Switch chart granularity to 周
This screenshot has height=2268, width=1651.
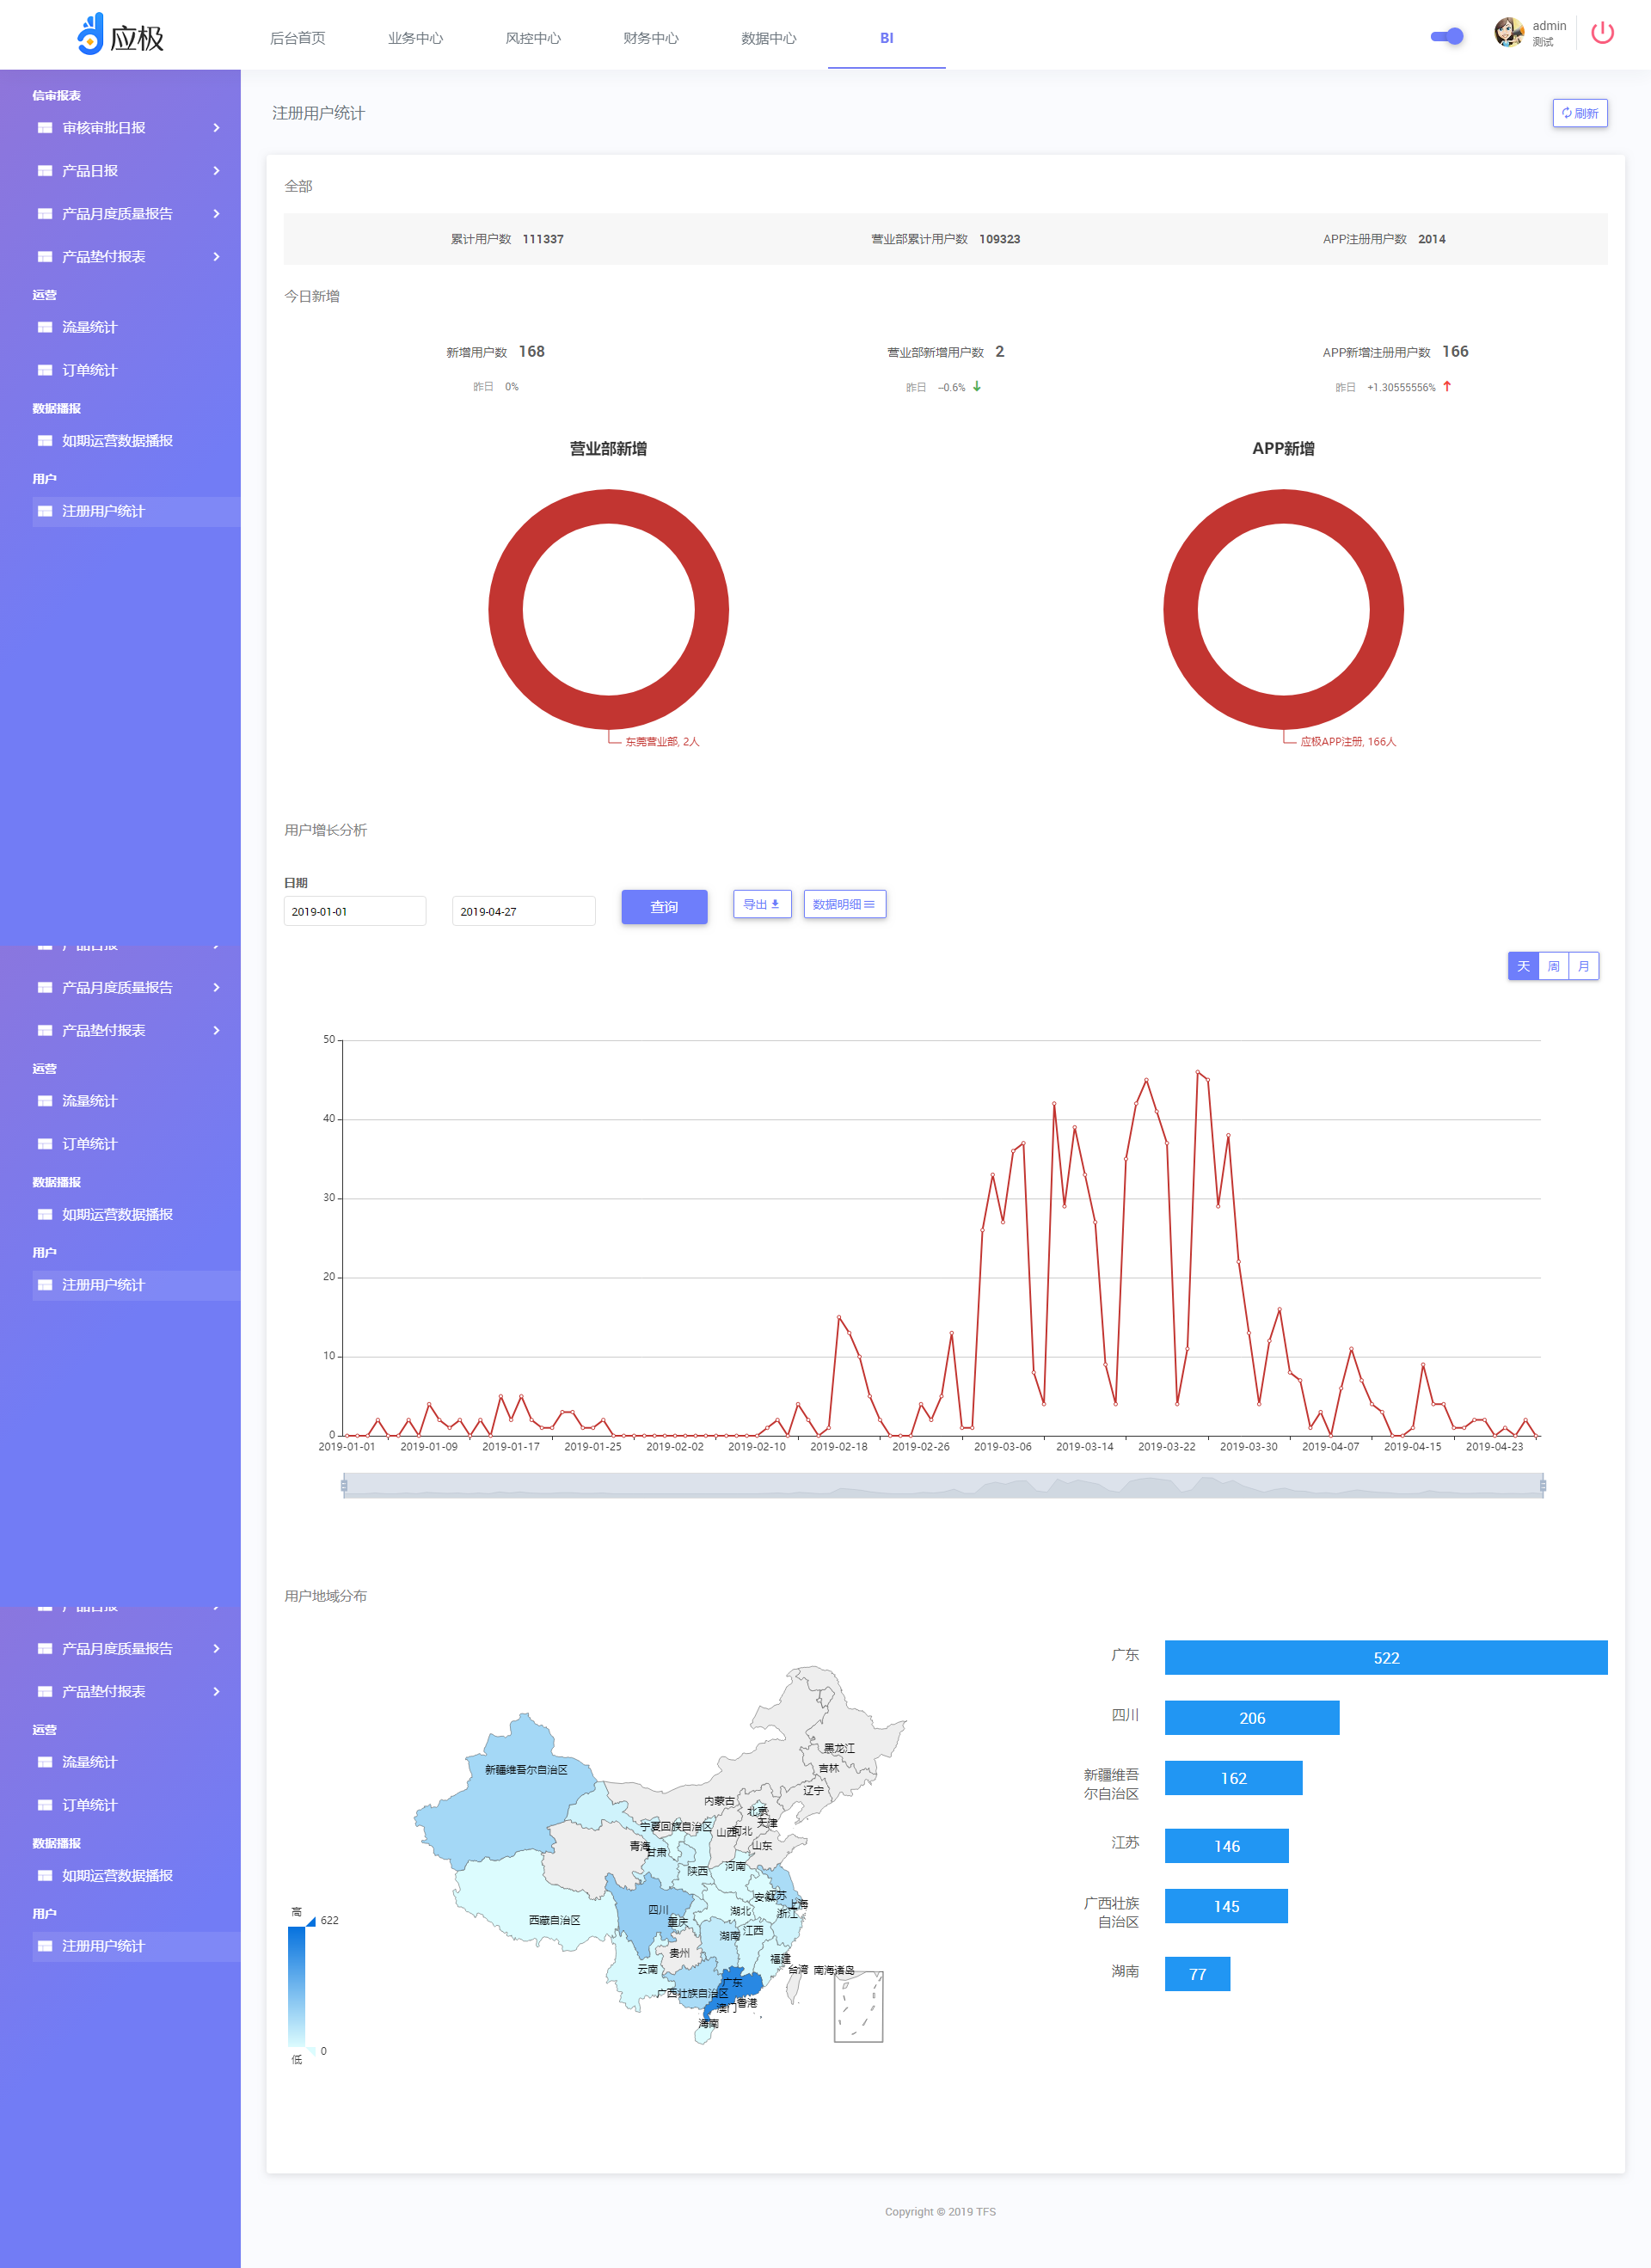coord(1553,966)
